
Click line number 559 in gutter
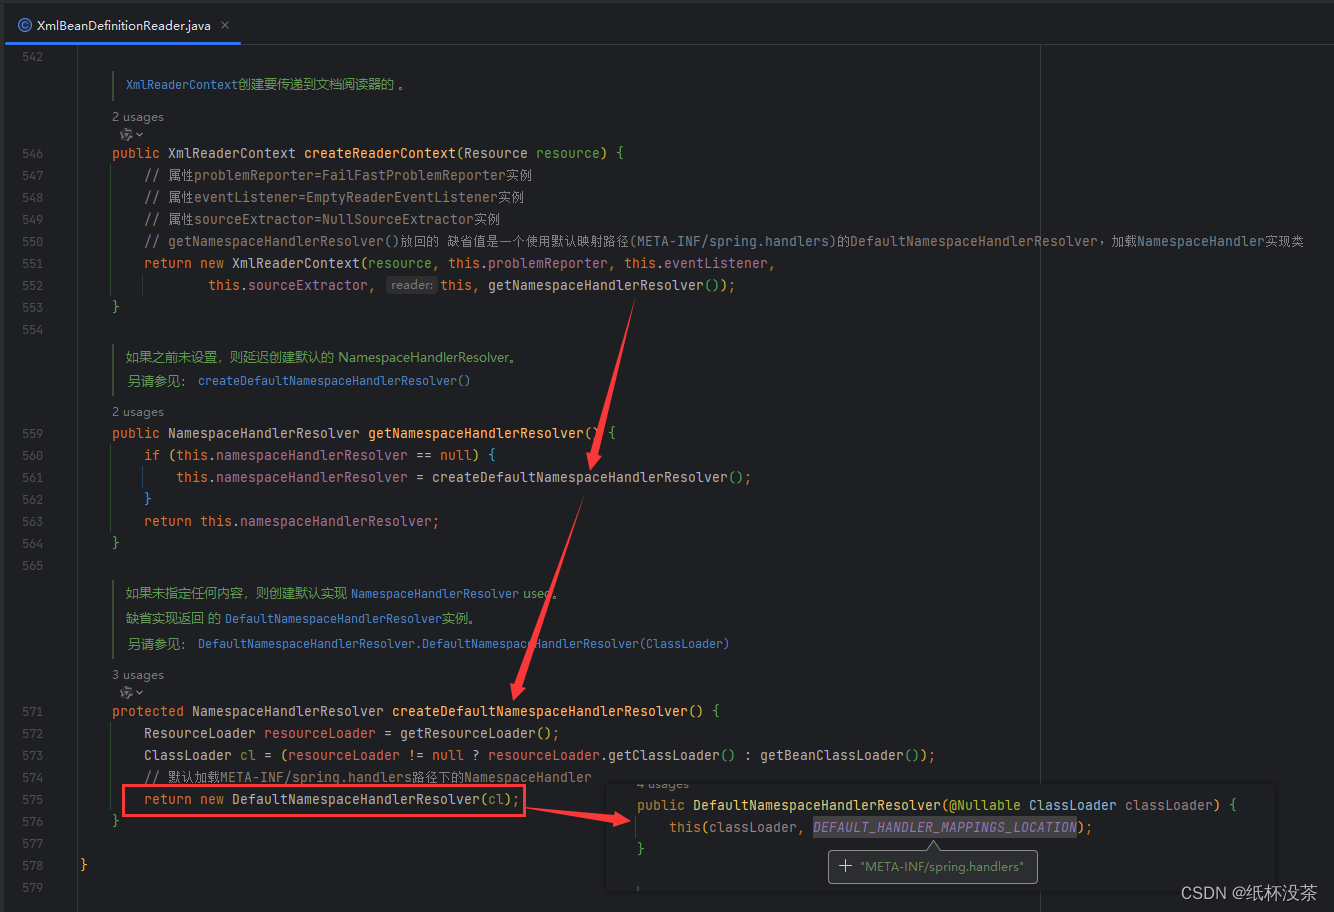point(33,433)
